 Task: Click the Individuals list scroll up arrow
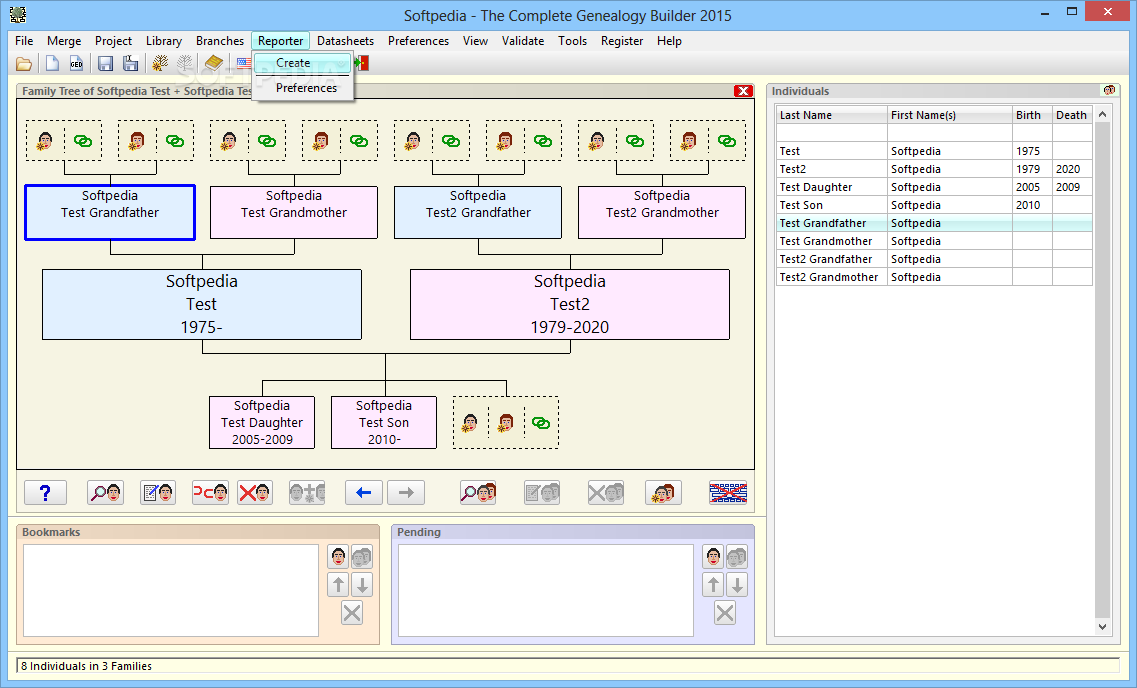[x=1102, y=115]
